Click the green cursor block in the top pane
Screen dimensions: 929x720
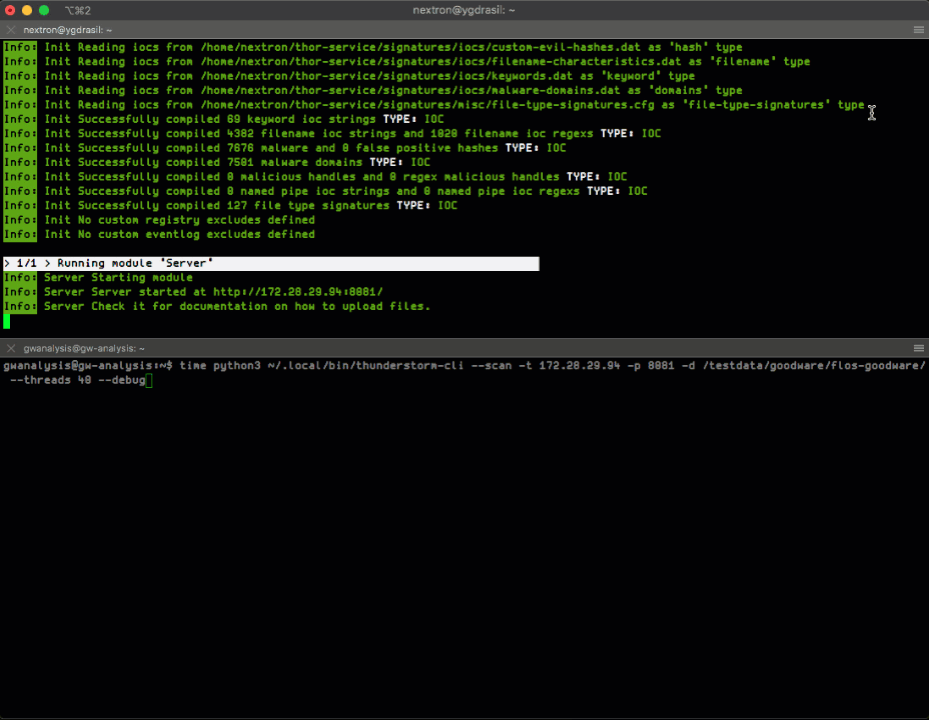tap(6, 321)
